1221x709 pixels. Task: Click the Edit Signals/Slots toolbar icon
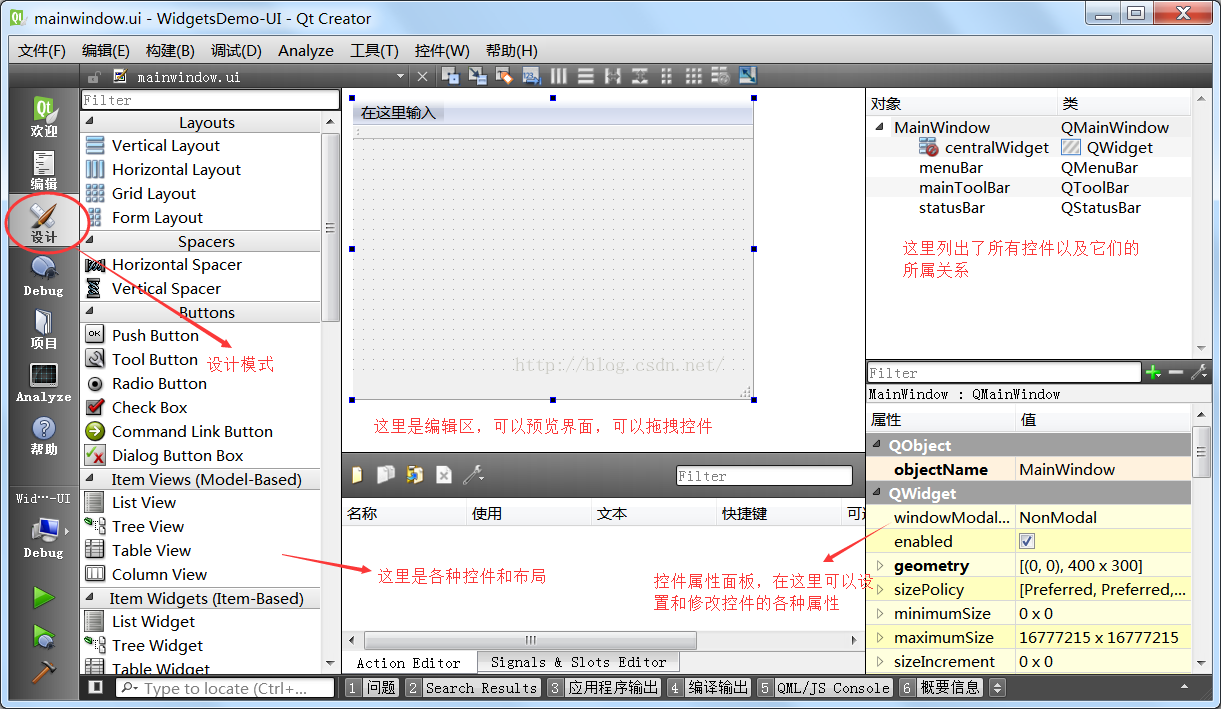point(477,76)
